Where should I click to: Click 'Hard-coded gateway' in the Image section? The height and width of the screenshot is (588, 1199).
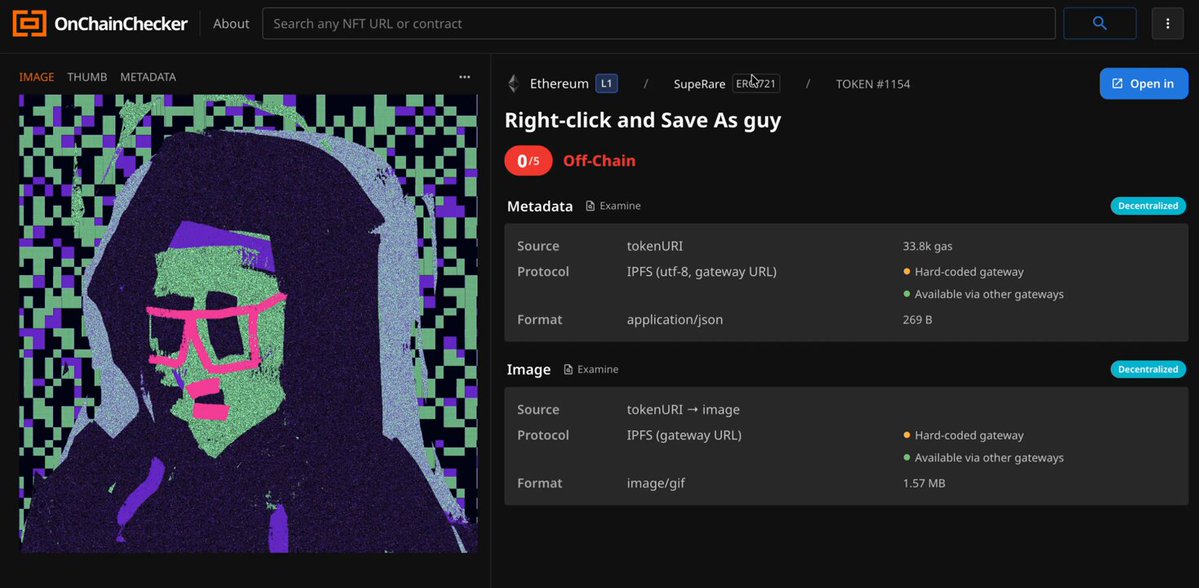[x=969, y=435]
